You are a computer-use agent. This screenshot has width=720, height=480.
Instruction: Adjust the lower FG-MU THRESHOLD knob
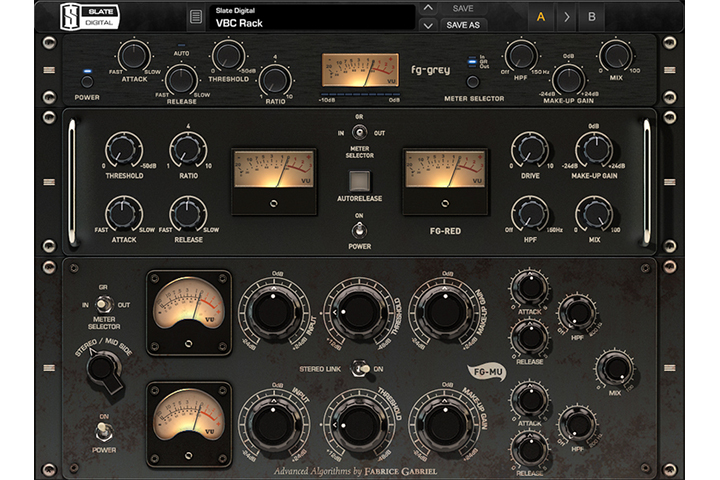(359, 424)
